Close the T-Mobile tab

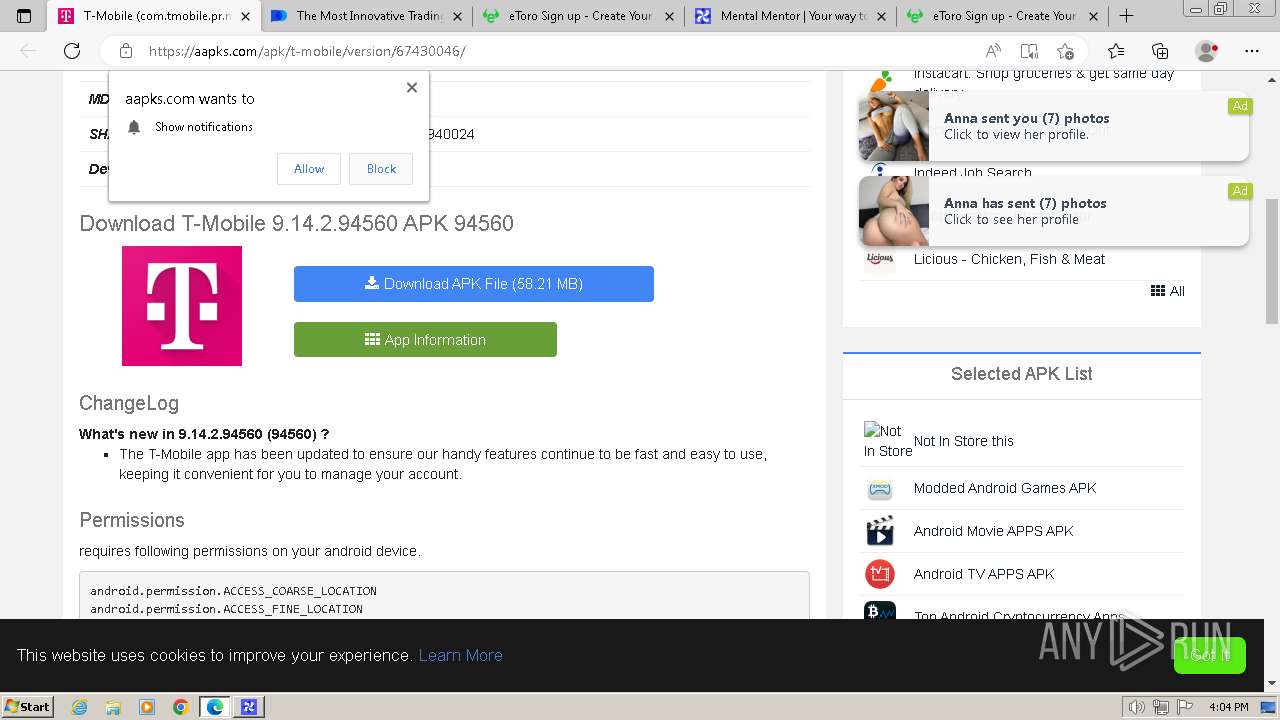(246, 16)
